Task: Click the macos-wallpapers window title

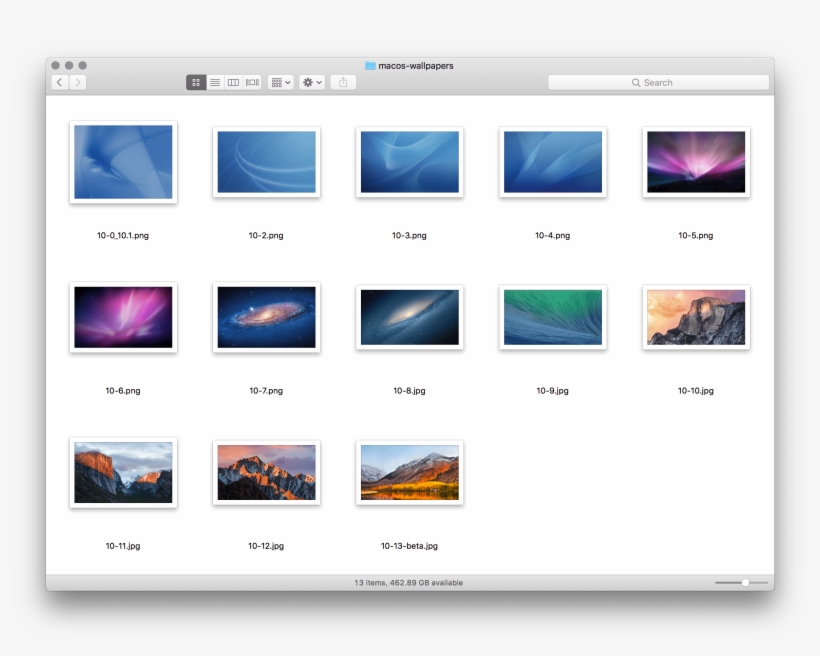Action: tap(416, 66)
